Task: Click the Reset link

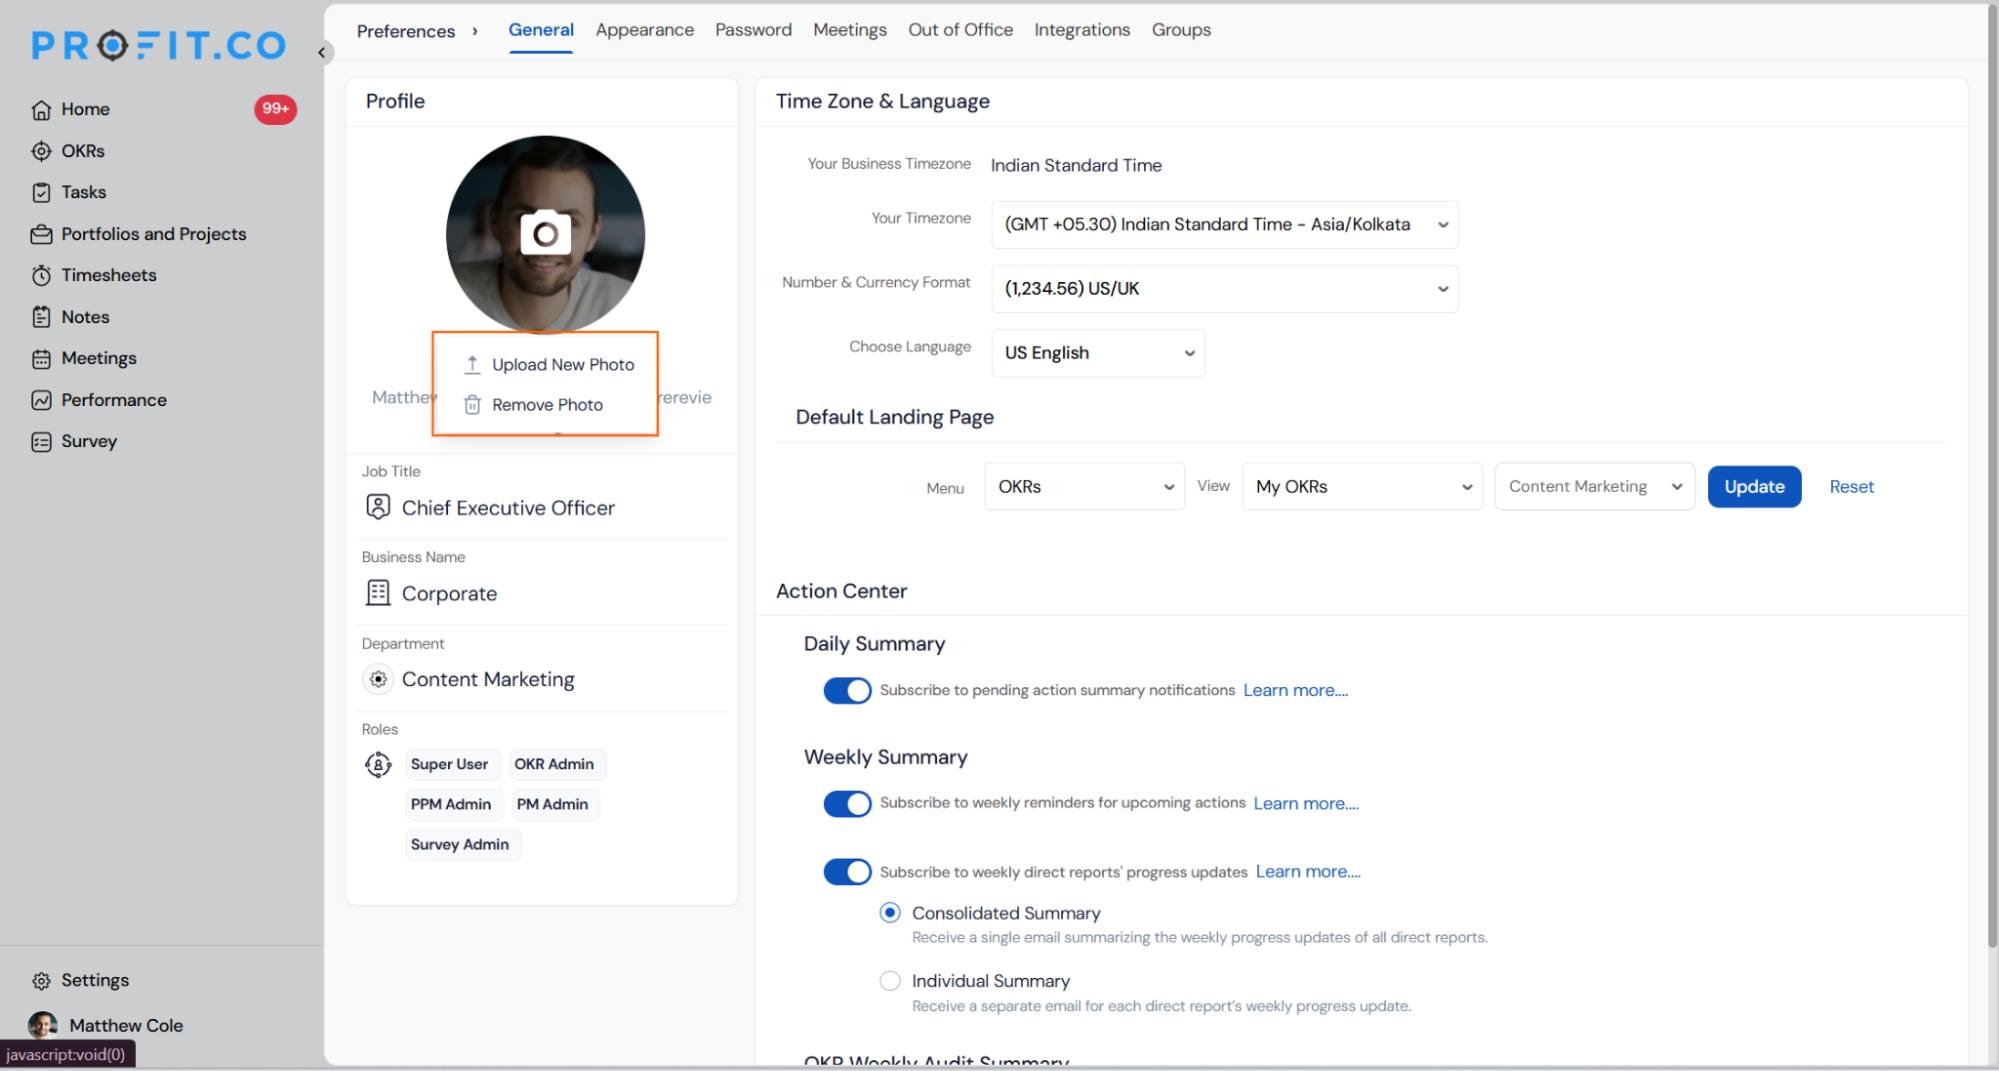Action: (x=1851, y=487)
